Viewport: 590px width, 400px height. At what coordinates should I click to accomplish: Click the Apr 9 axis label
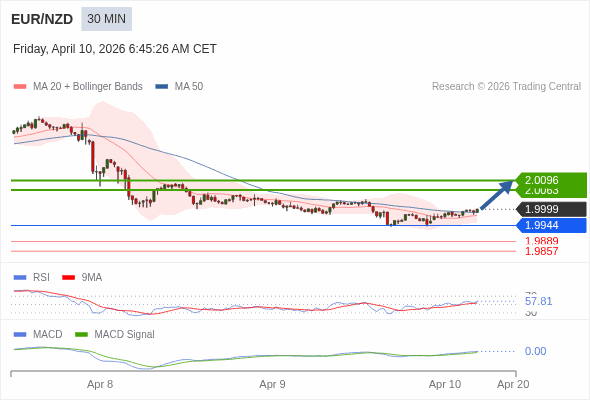(272, 385)
